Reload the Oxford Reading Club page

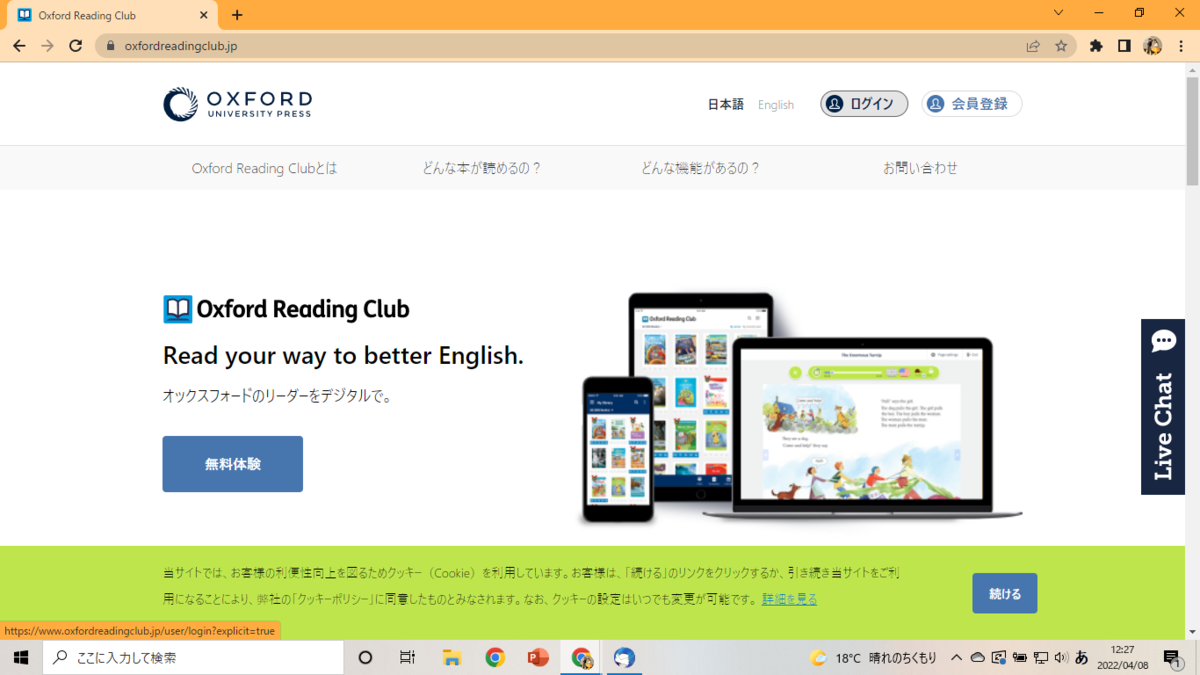75,46
